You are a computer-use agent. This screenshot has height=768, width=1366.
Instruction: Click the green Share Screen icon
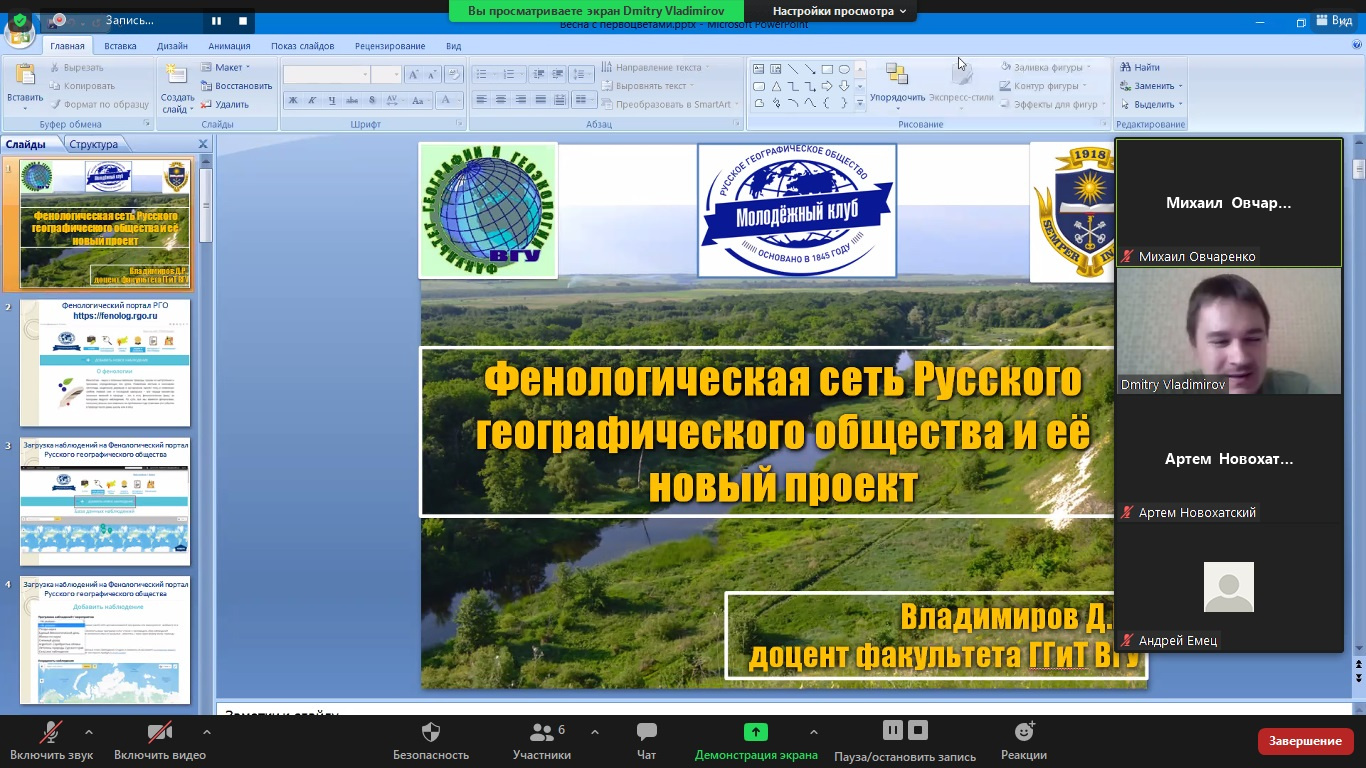[756, 732]
